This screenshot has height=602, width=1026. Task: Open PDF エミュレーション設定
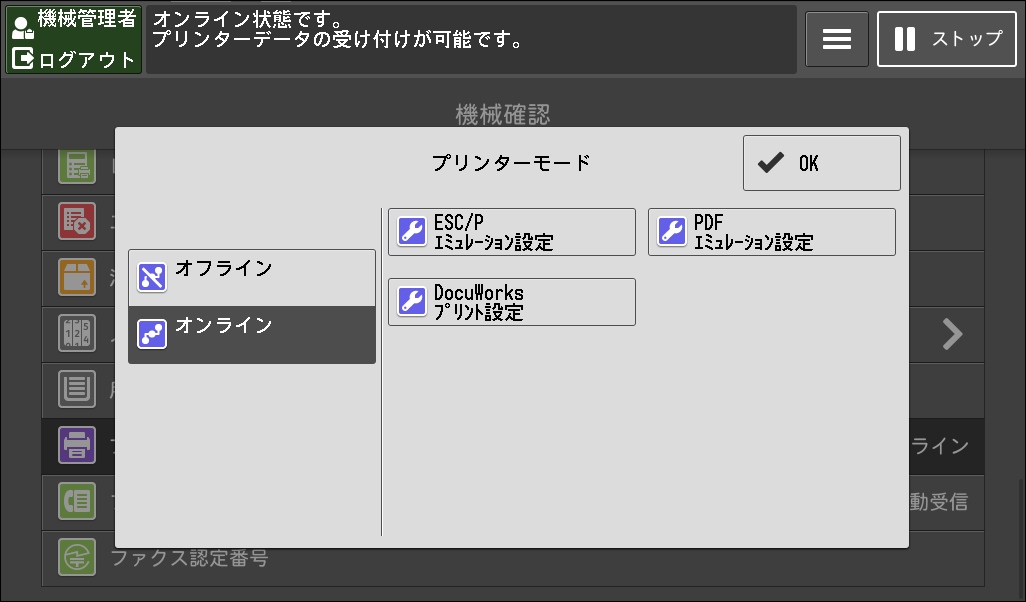point(771,232)
